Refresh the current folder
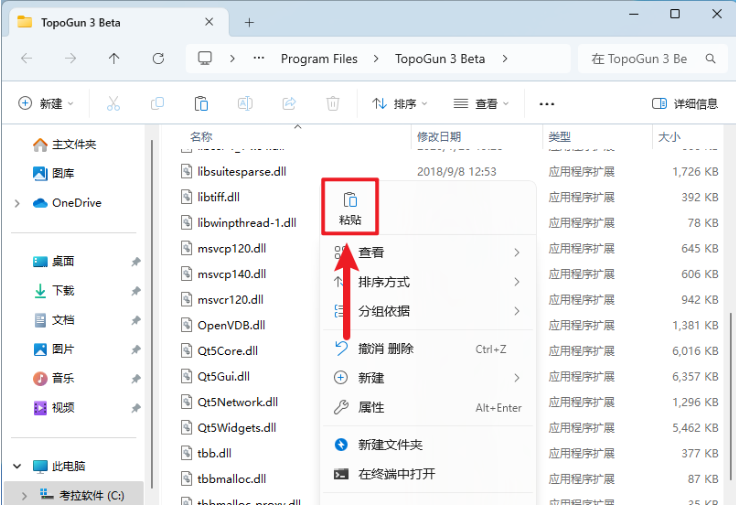 tap(158, 59)
